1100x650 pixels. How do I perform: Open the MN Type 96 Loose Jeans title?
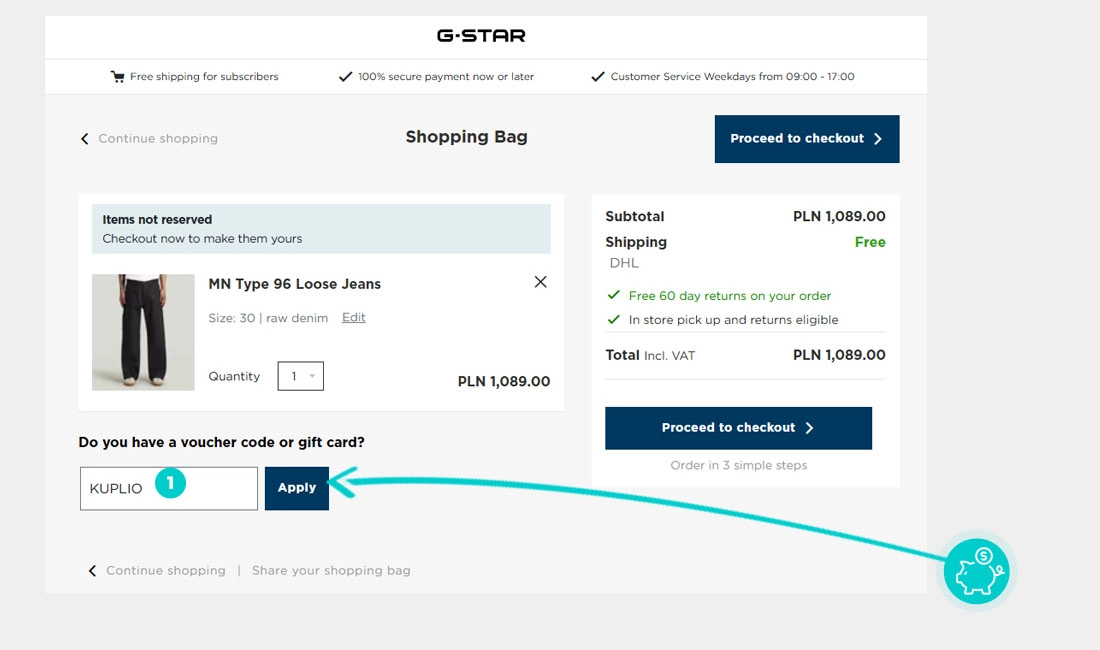tap(294, 284)
